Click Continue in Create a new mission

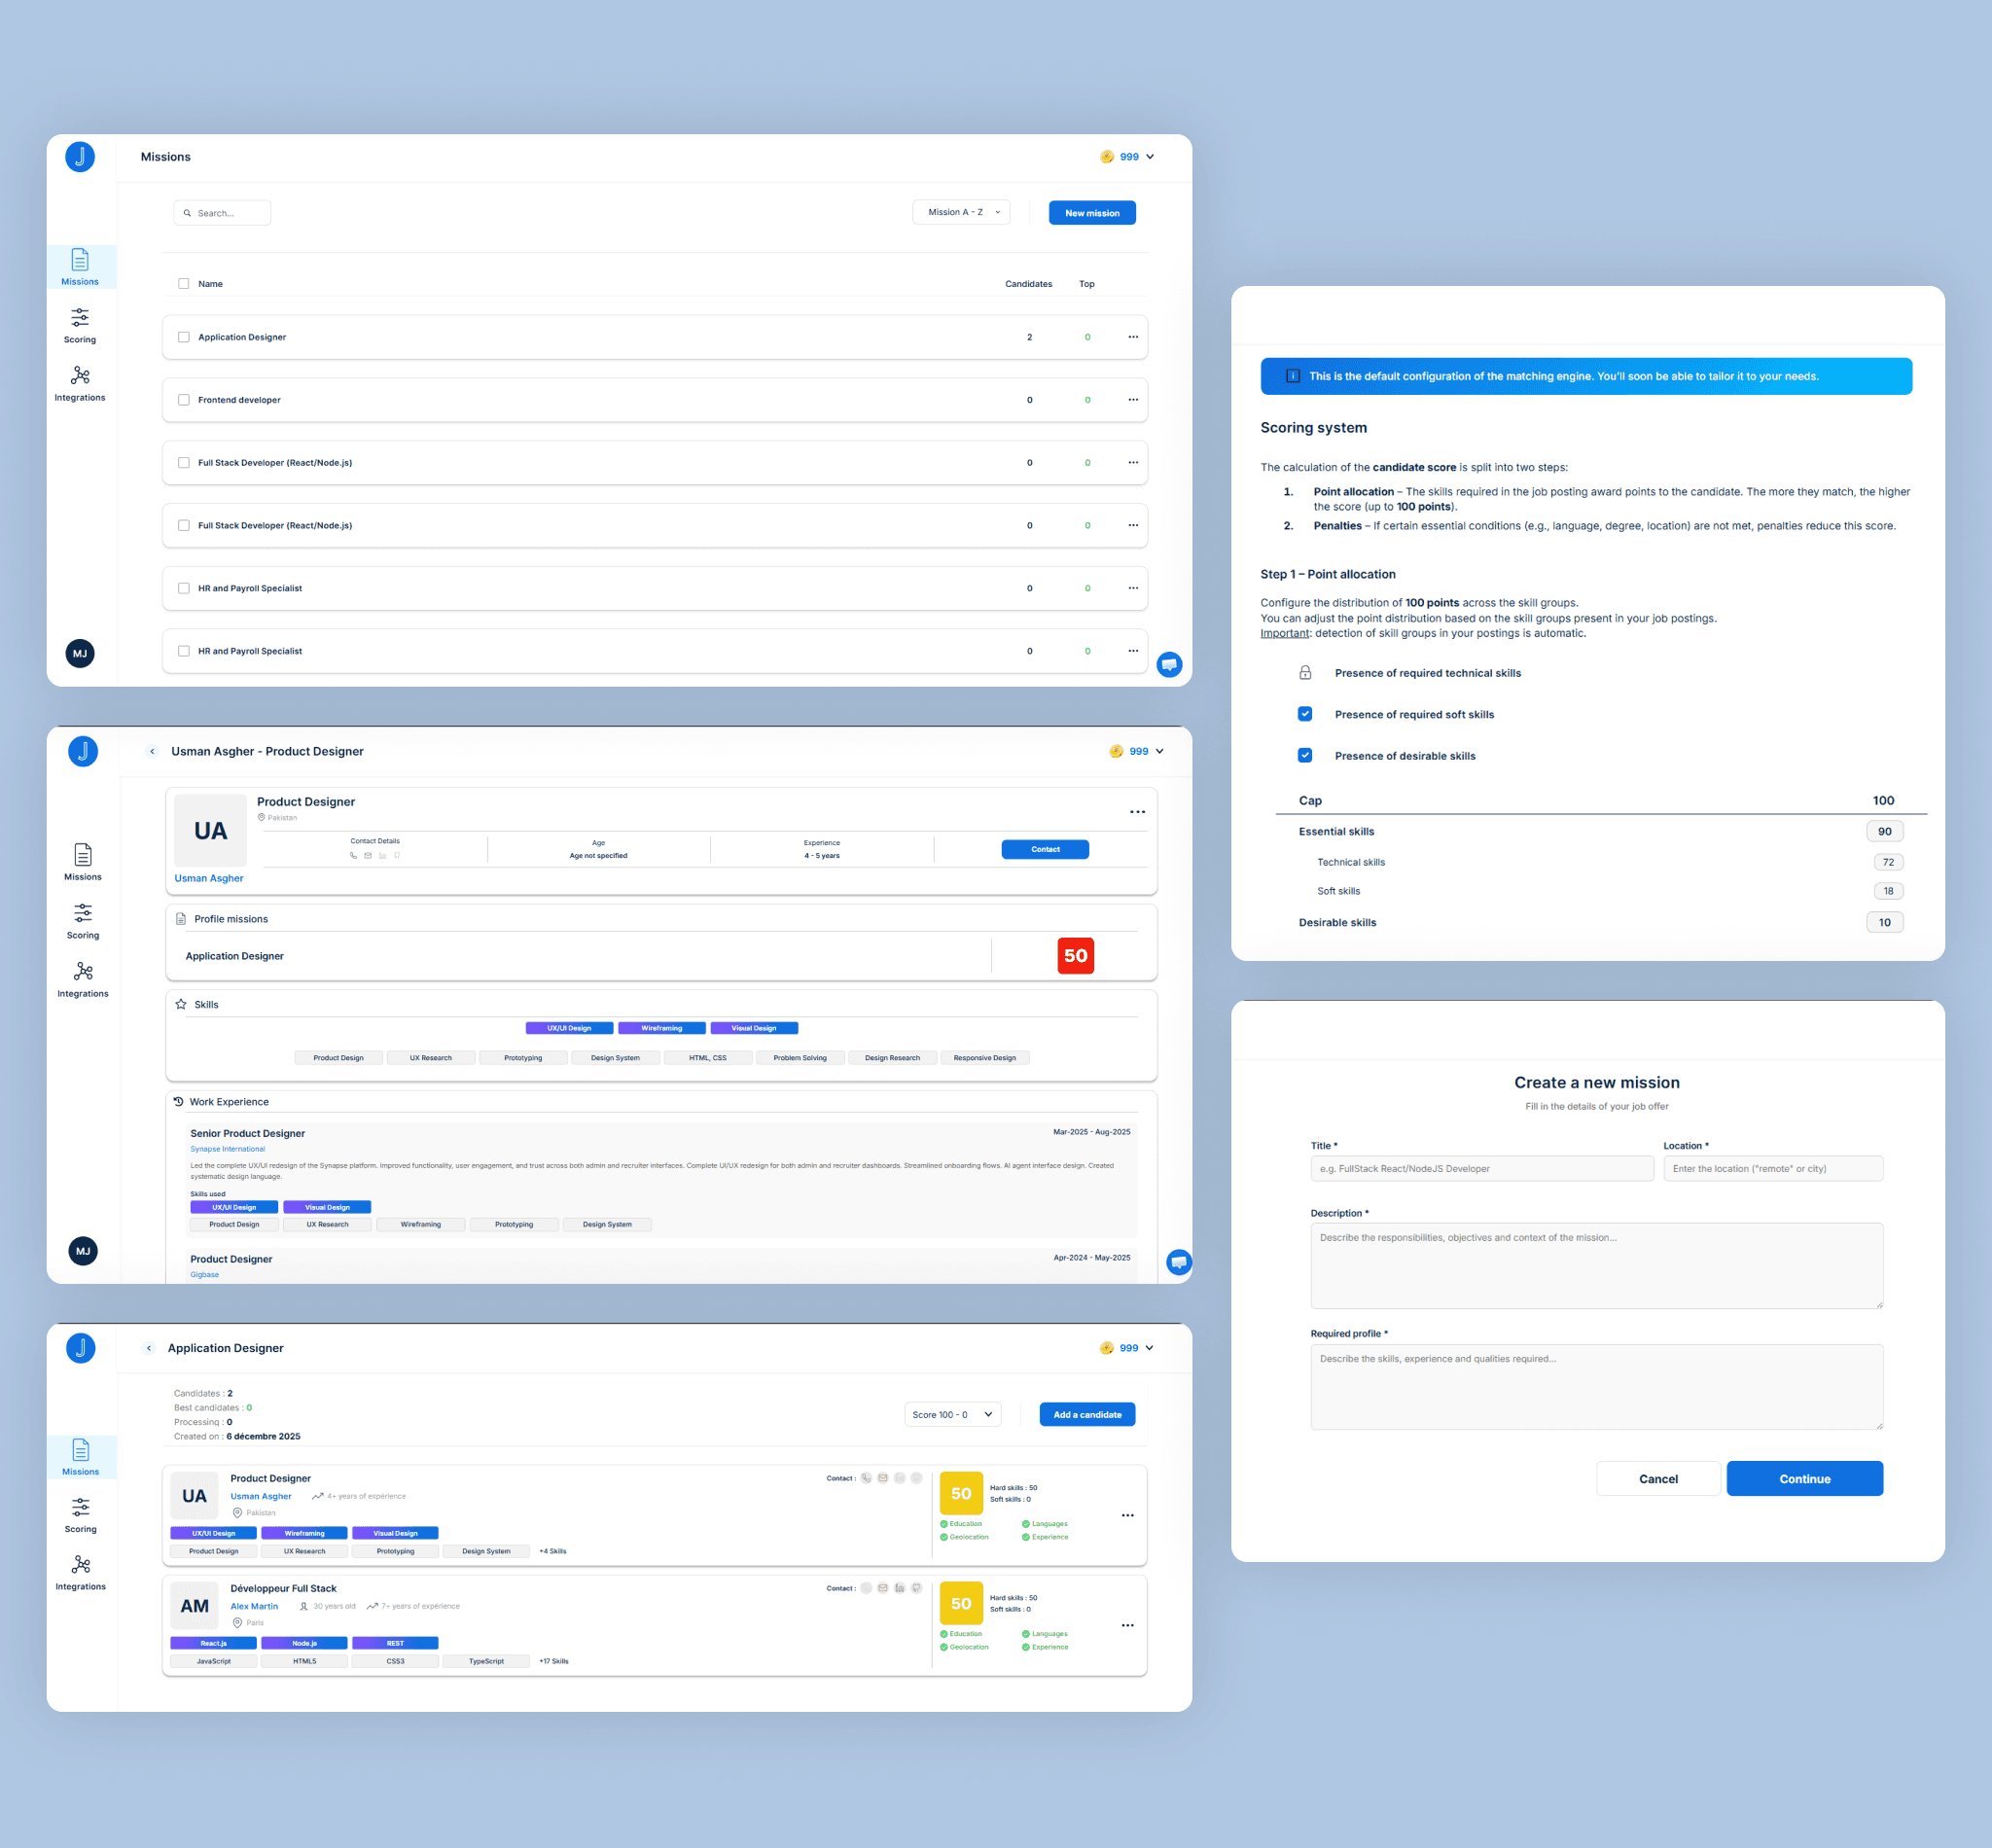pyautogui.click(x=1804, y=1478)
